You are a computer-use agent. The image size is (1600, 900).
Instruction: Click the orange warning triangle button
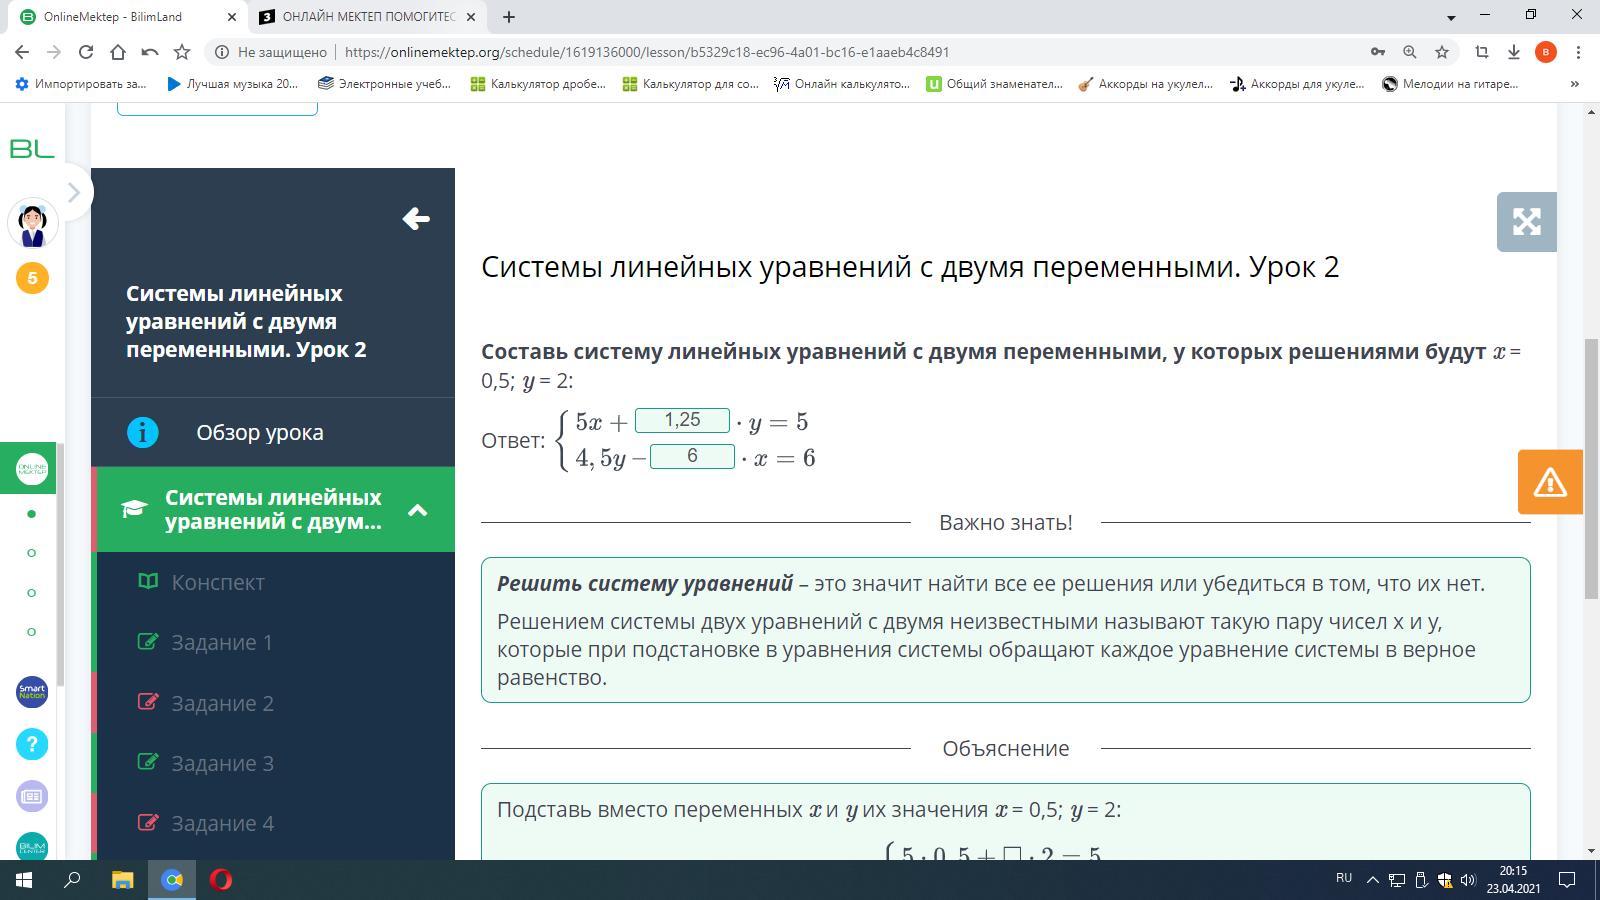tap(1550, 482)
